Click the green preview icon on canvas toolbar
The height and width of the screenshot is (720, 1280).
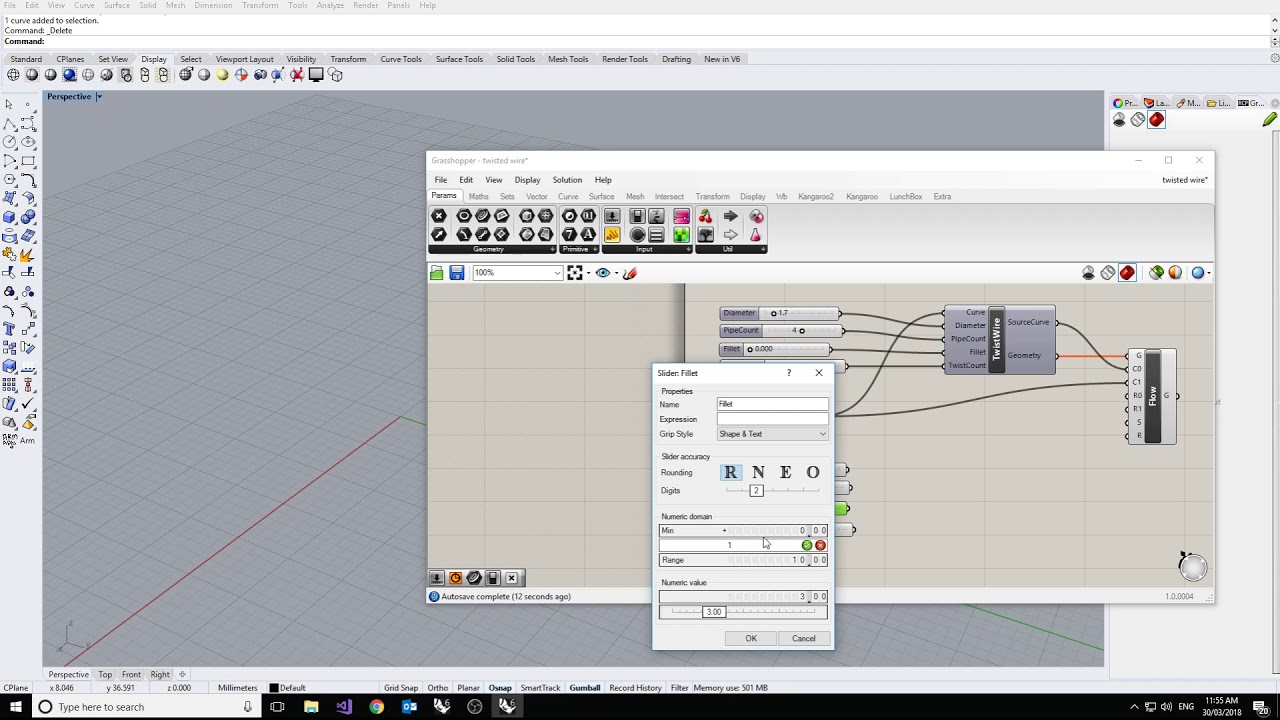point(1156,273)
